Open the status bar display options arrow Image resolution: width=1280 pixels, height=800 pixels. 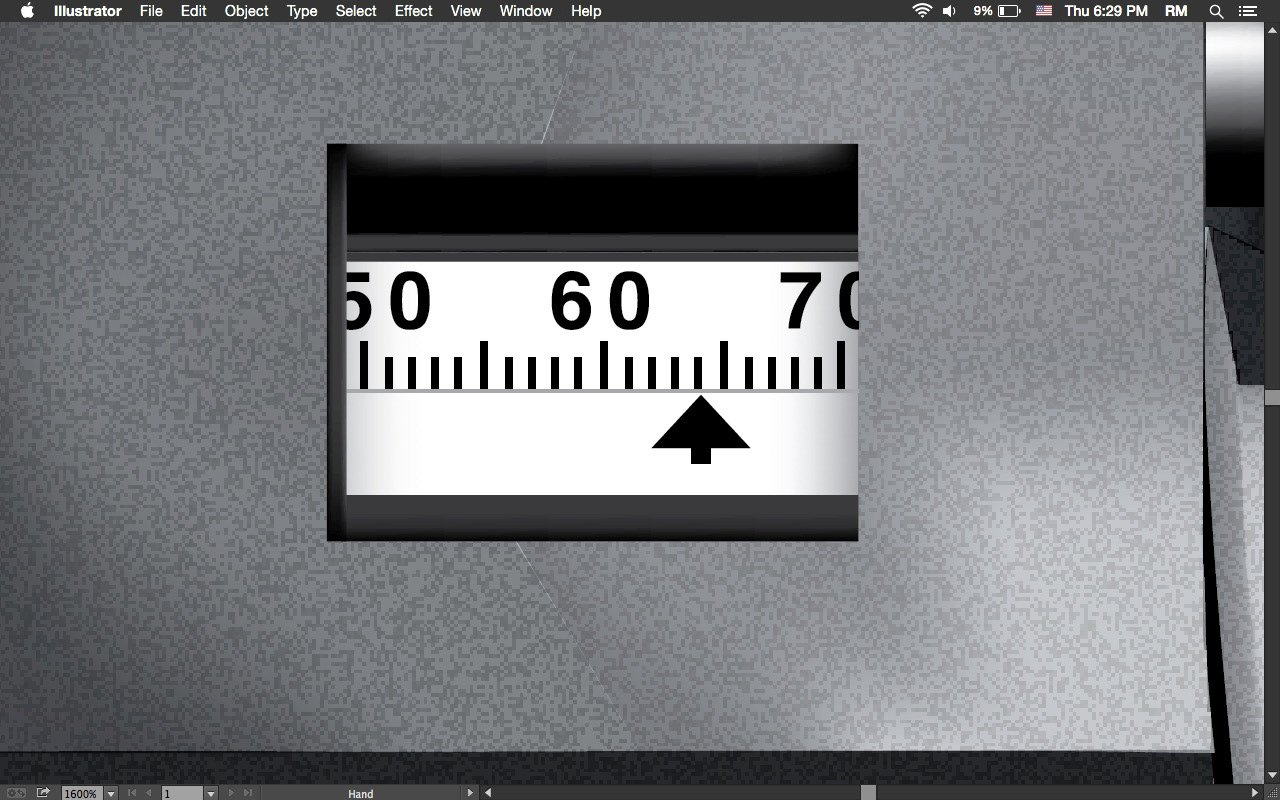pos(470,793)
